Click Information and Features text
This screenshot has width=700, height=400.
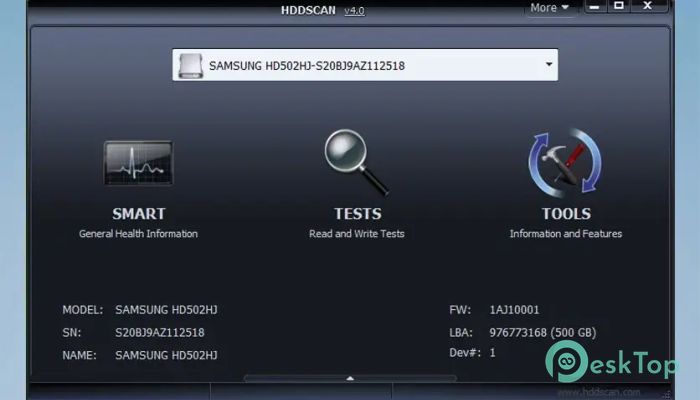click(x=566, y=233)
